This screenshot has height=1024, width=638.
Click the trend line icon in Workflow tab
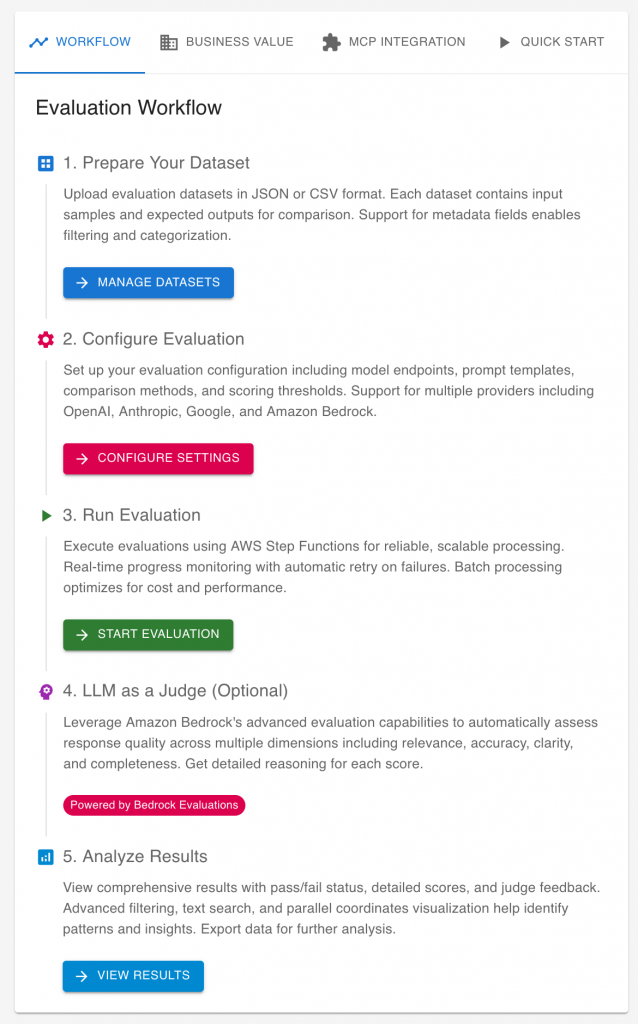39,42
